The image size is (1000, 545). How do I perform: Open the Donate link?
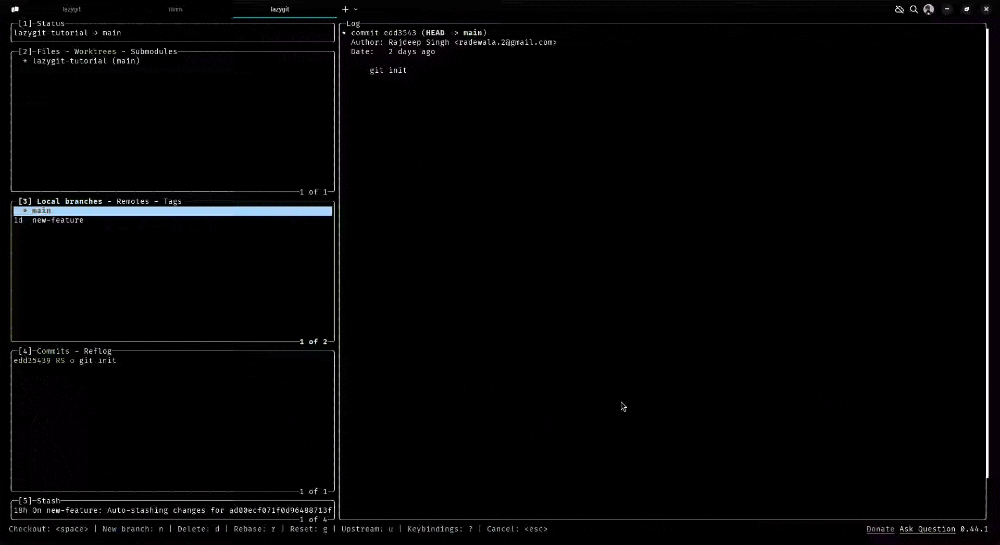880,529
